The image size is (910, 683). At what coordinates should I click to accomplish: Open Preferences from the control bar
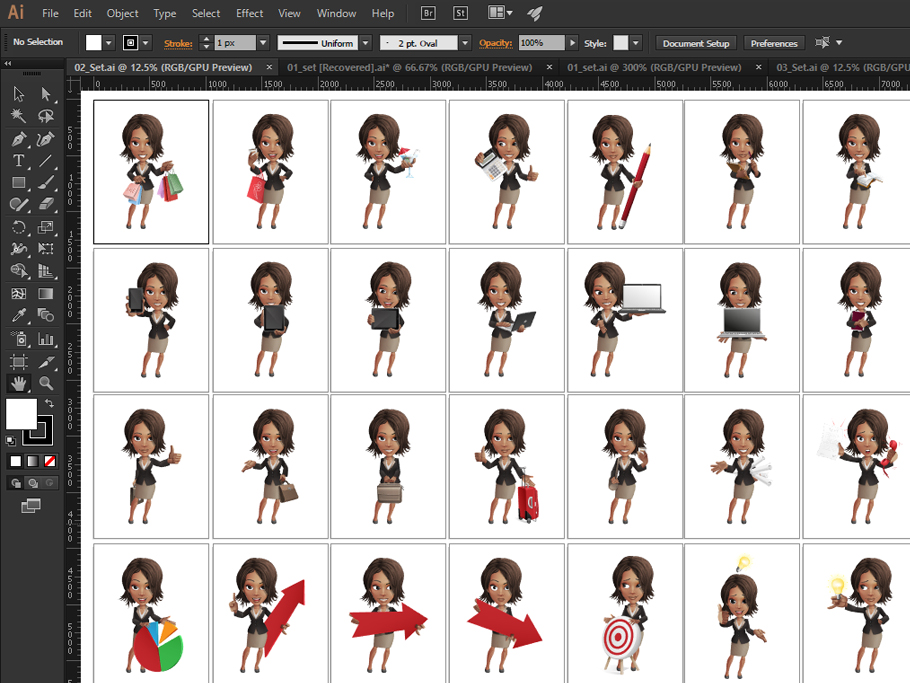tap(774, 43)
